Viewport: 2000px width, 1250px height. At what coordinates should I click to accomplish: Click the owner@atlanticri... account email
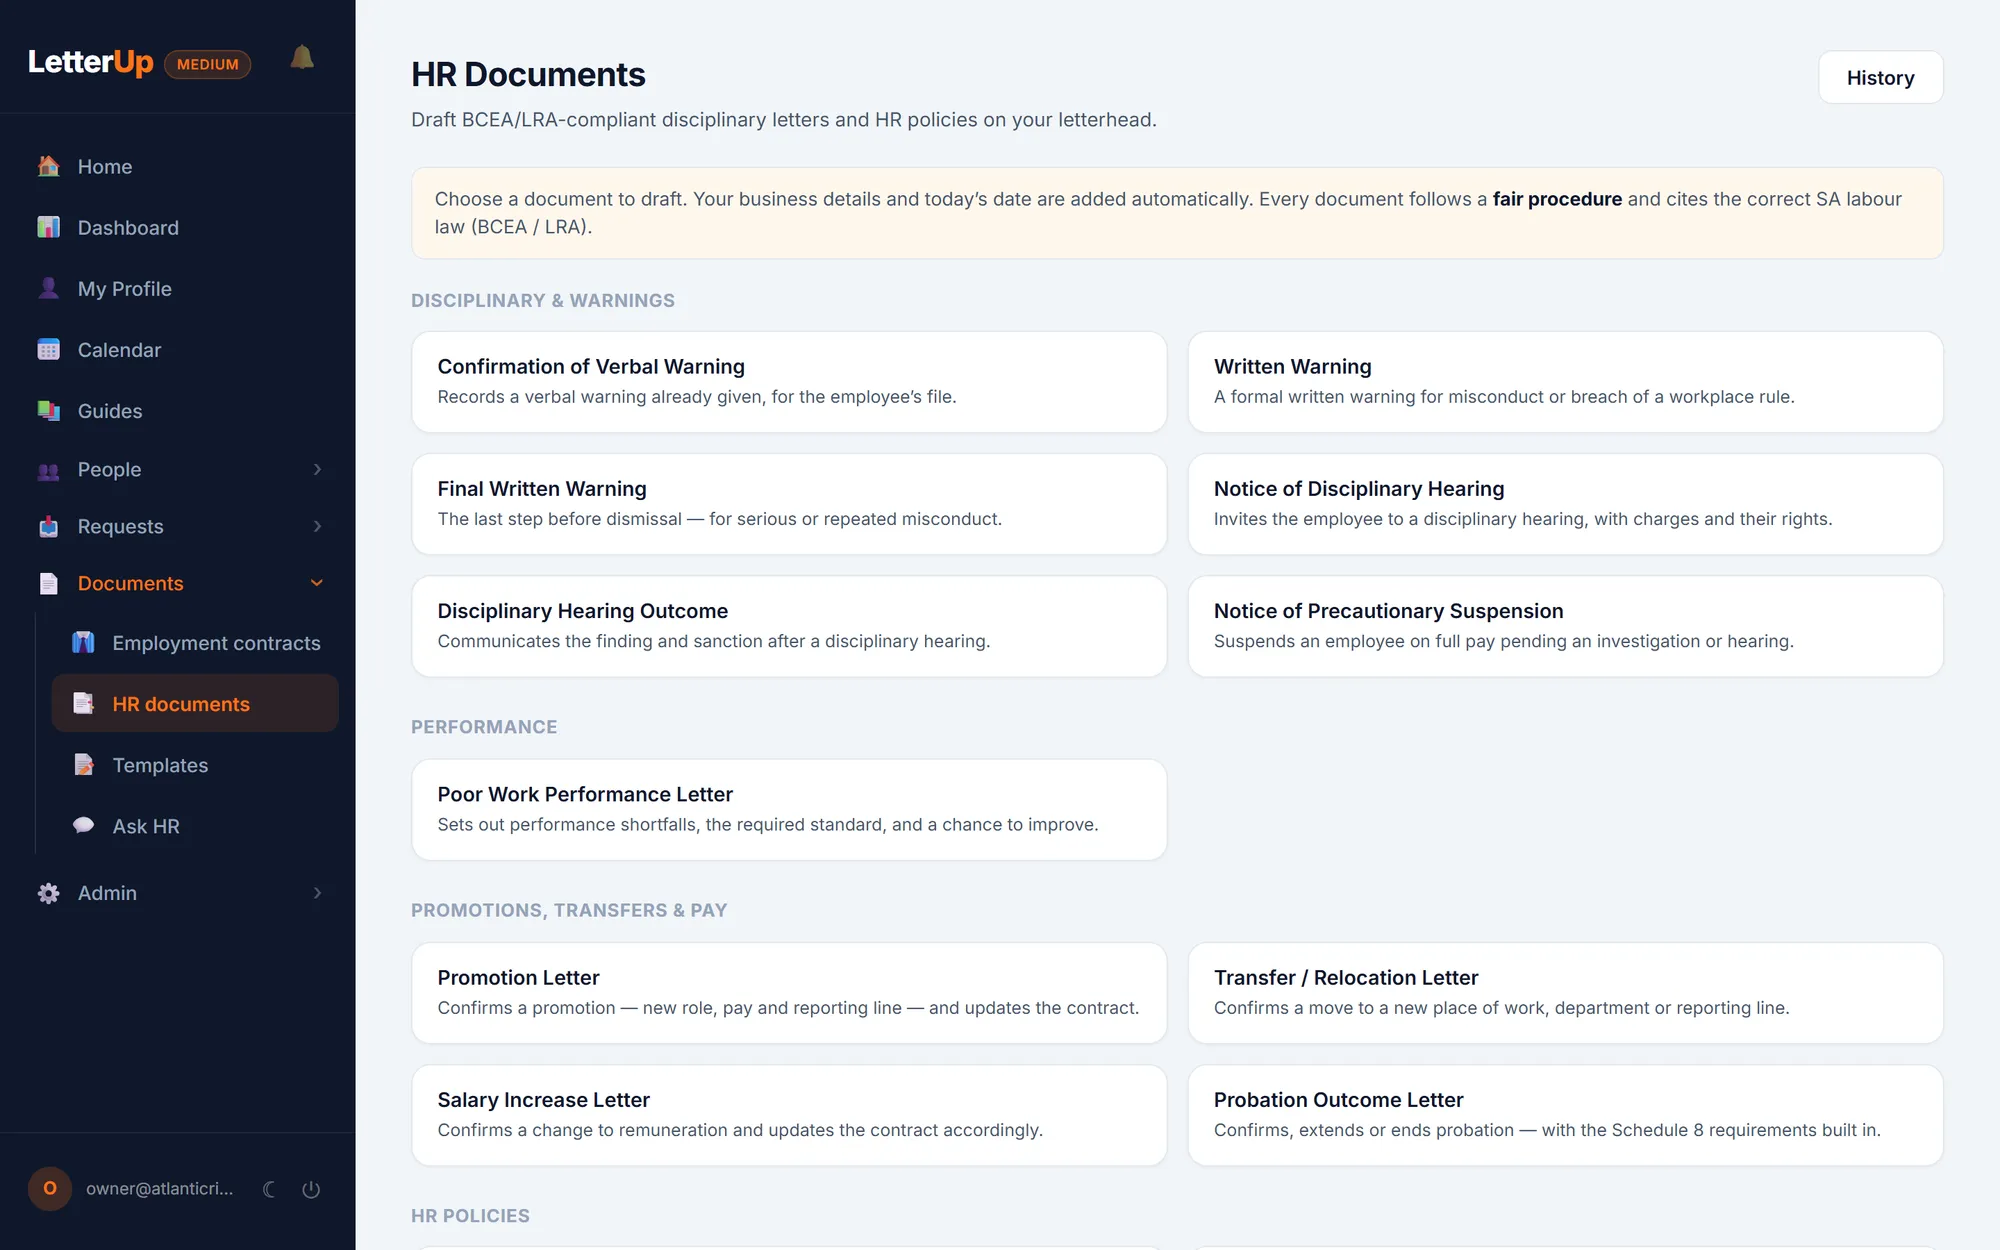[159, 1189]
